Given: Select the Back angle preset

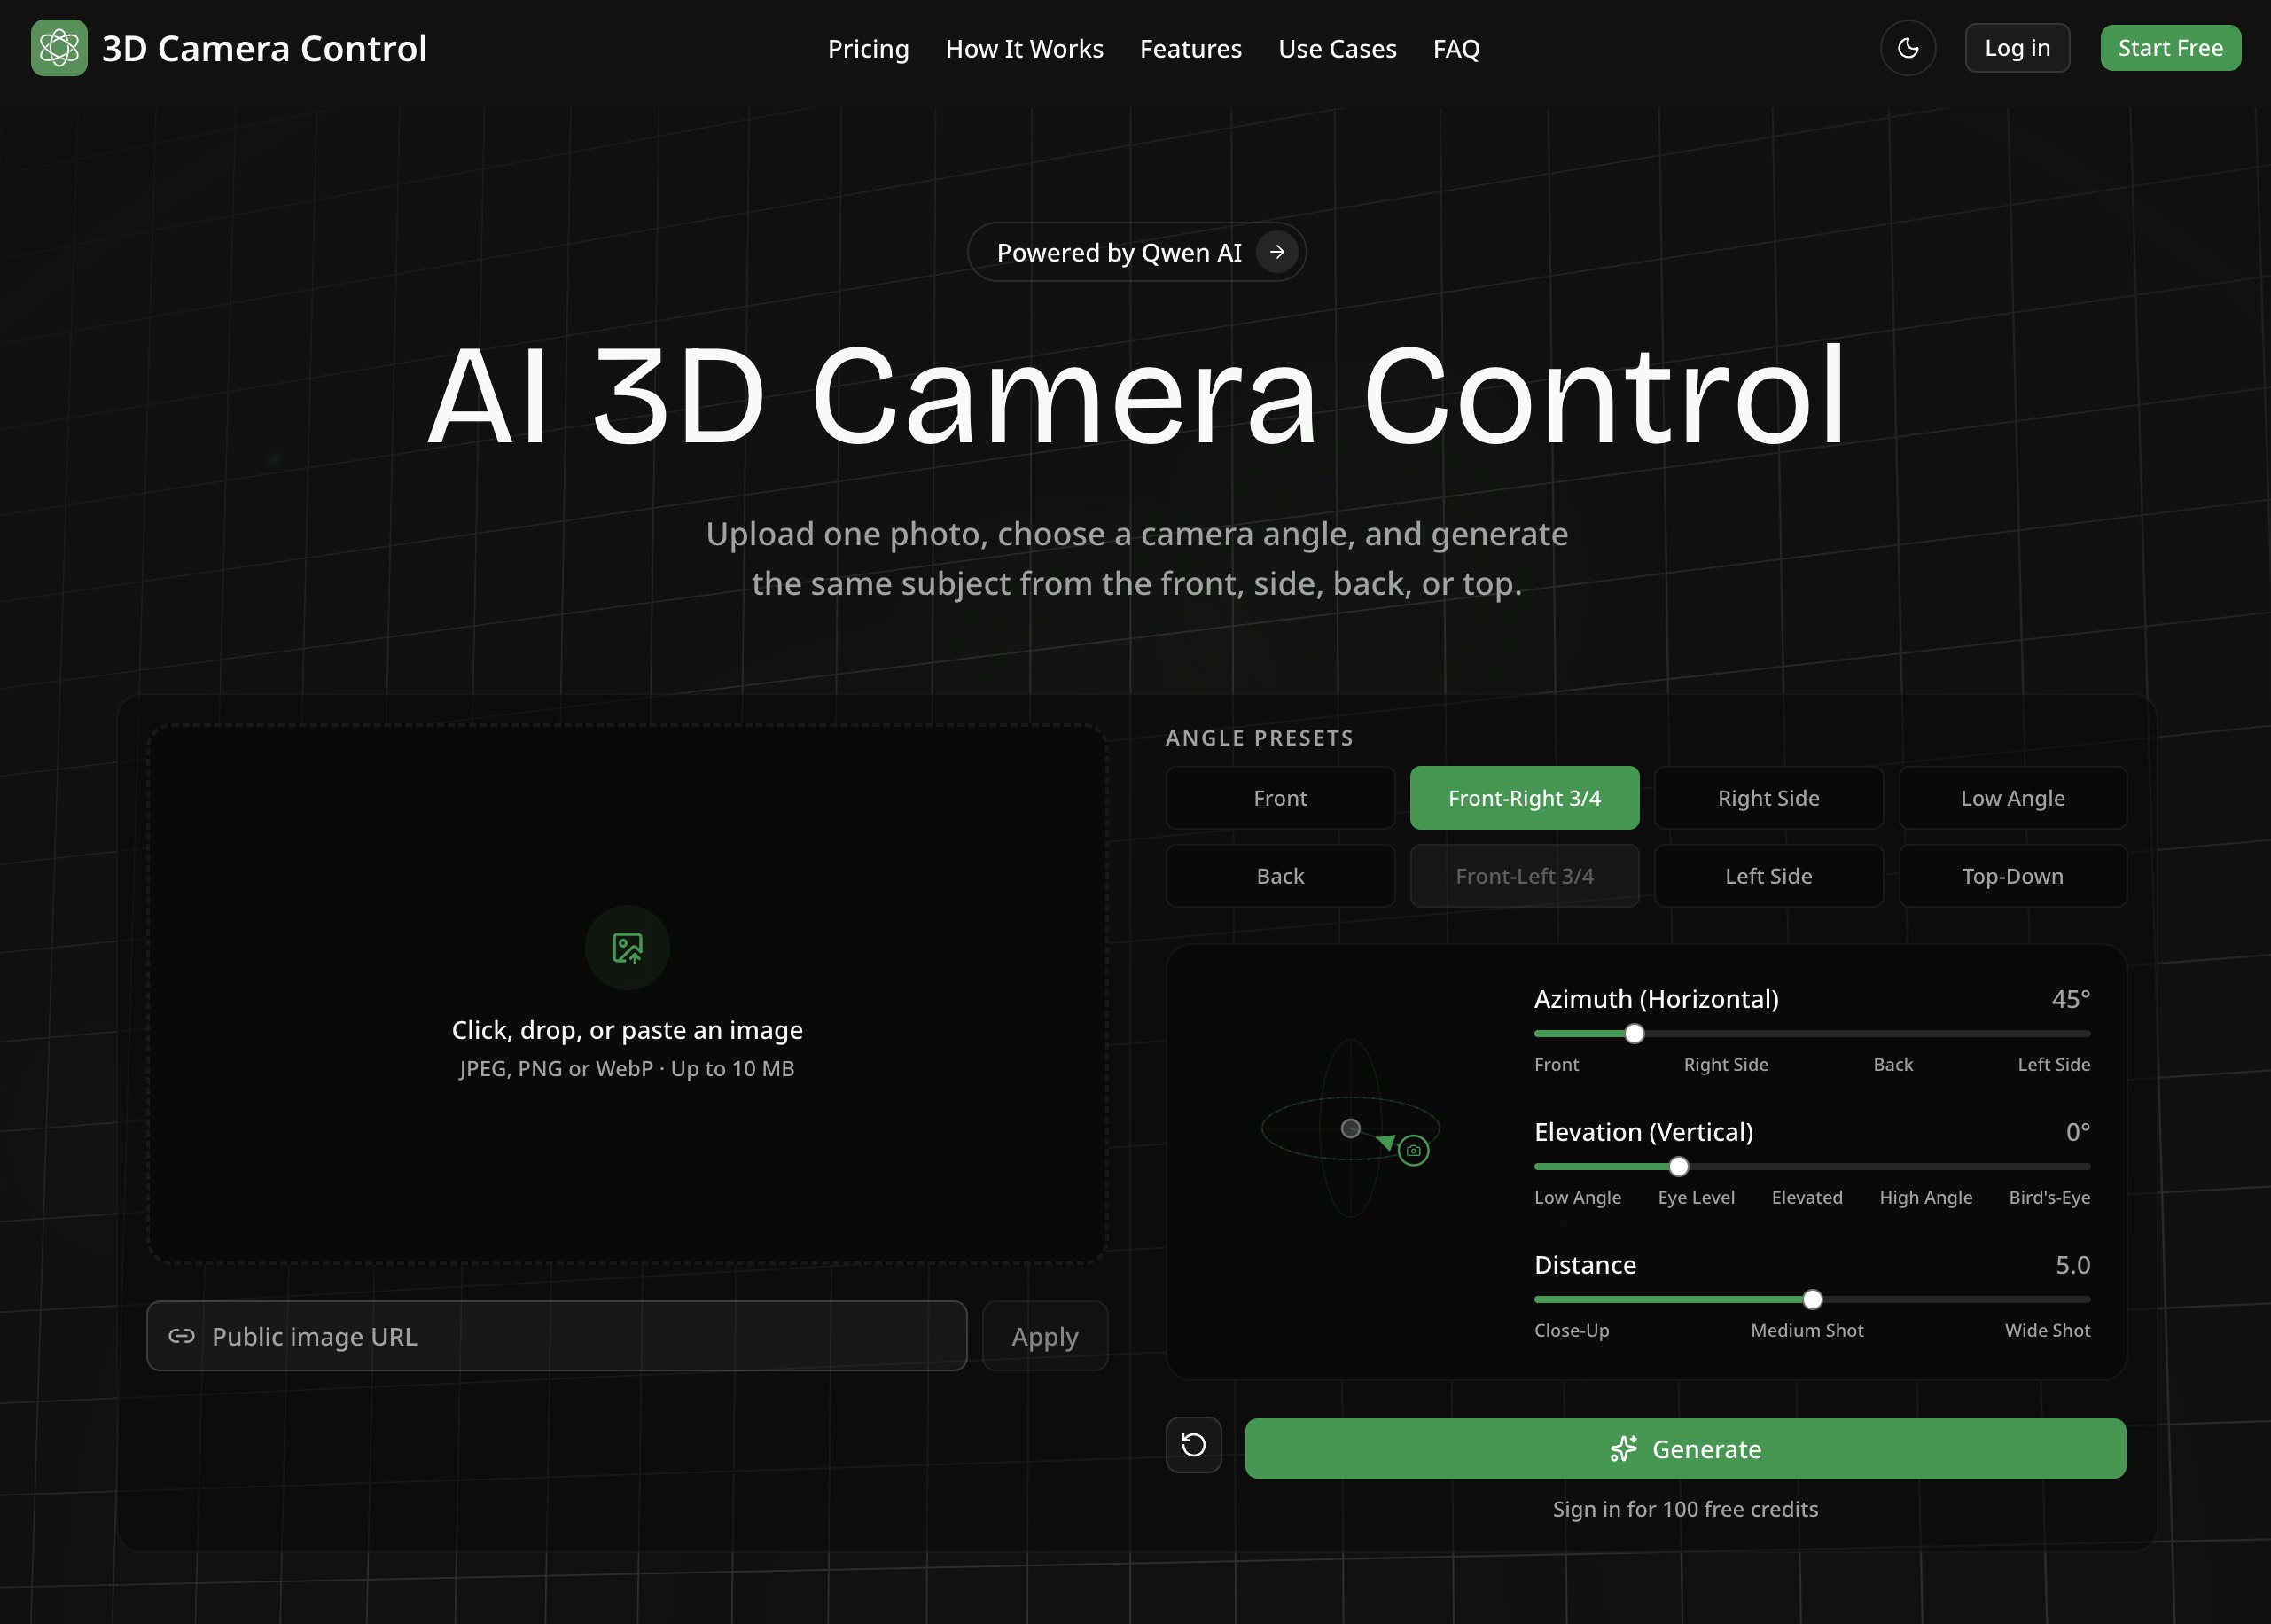Looking at the screenshot, I should point(1280,876).
